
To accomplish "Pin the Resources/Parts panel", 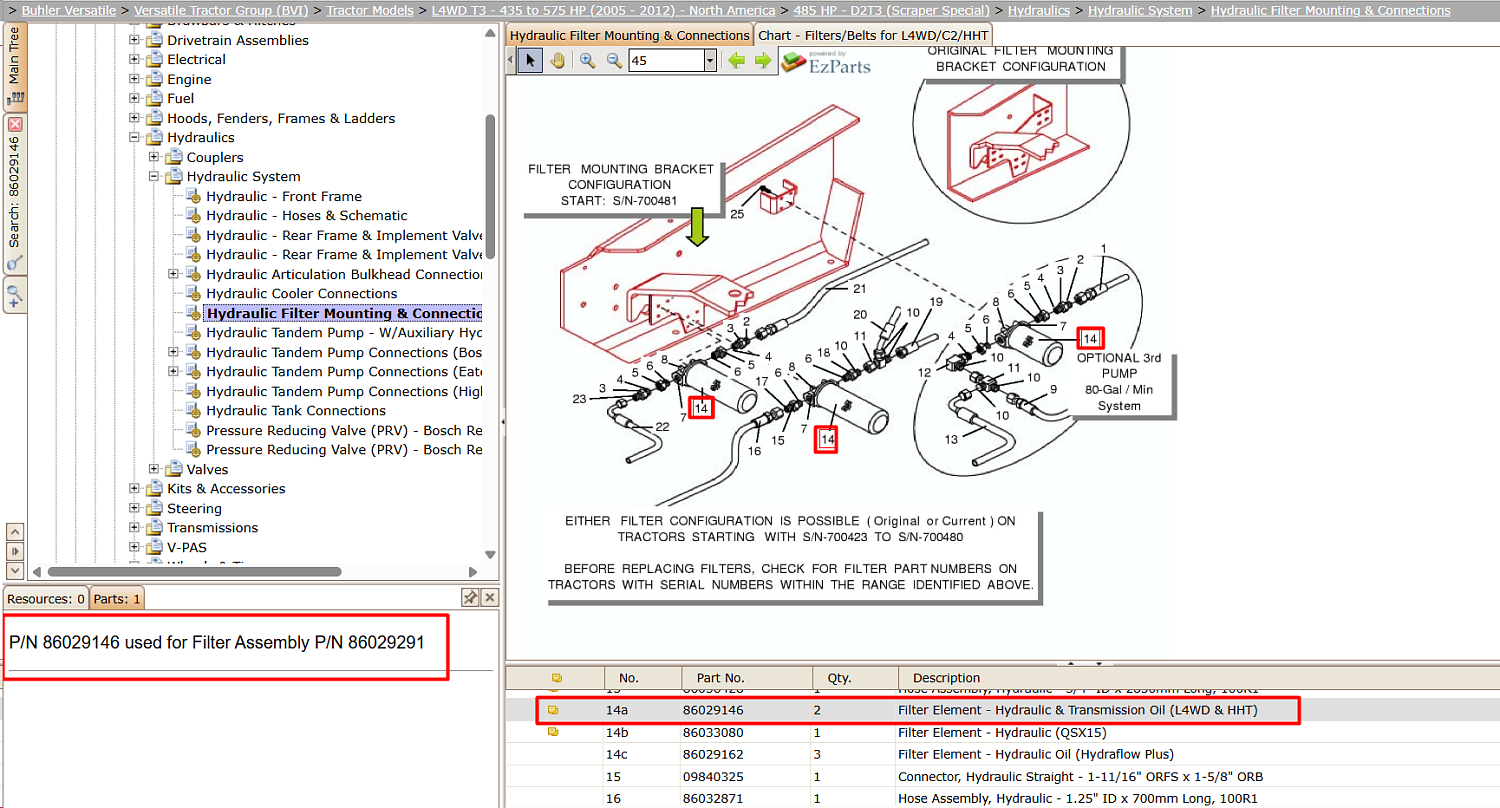I will click(x=469, y=597).
